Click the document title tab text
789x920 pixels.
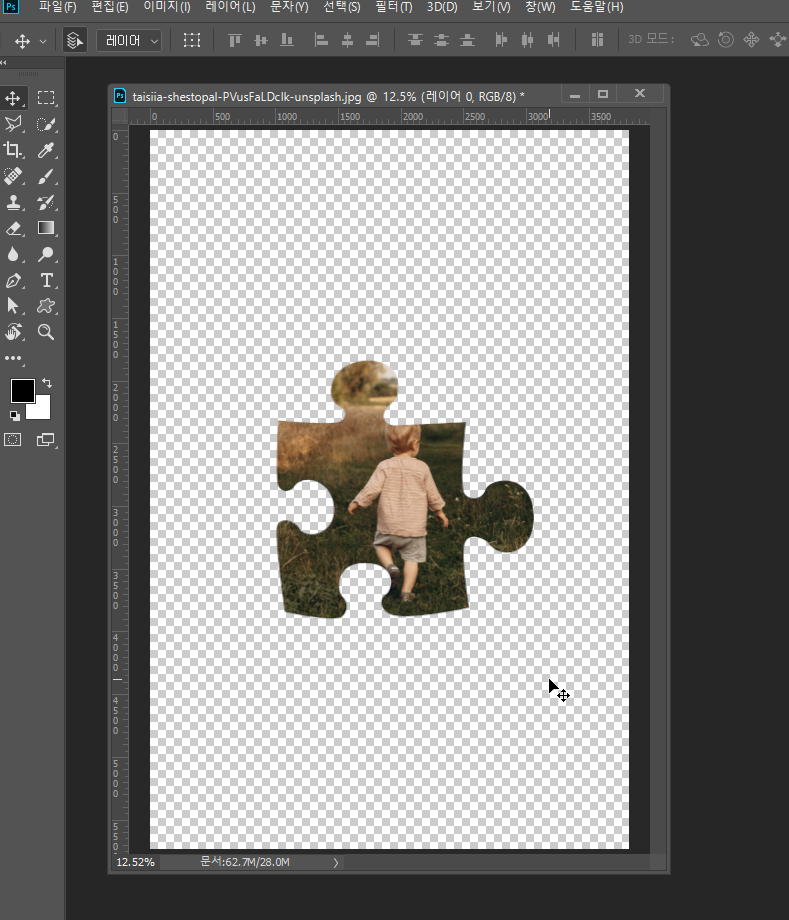point(328,97)
